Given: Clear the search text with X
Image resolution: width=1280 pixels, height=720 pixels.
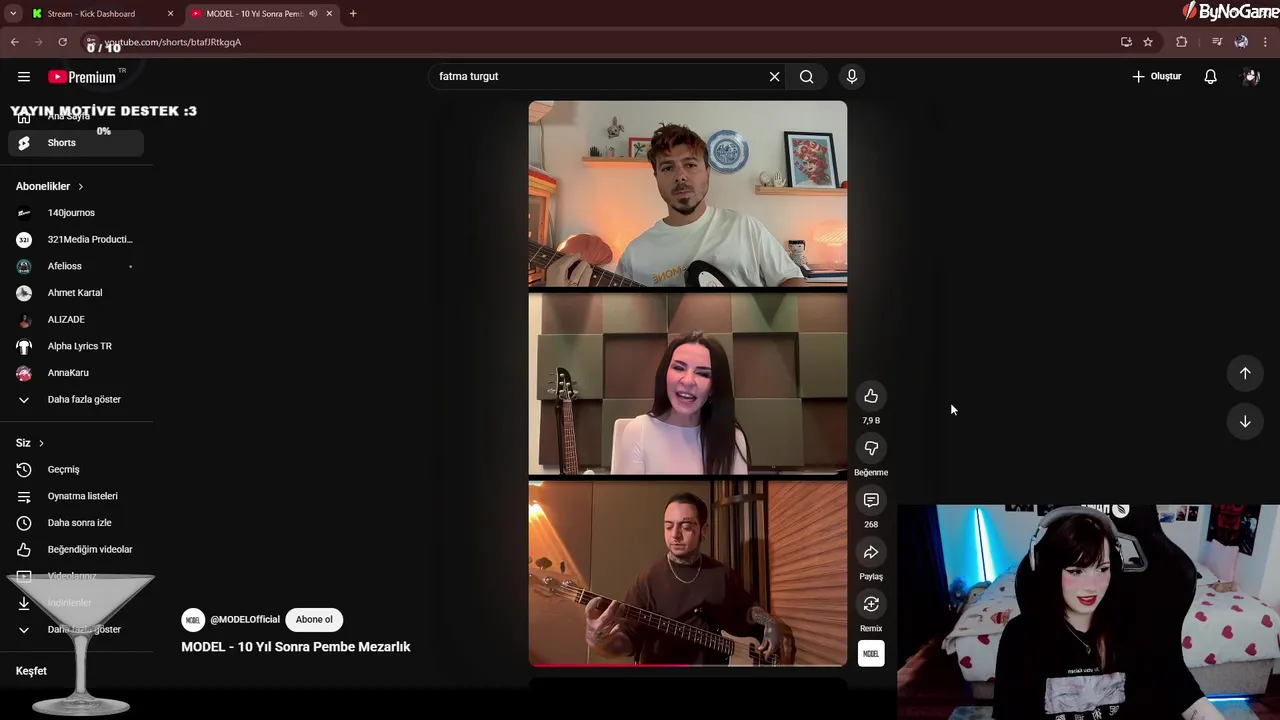Looking at the screenshot, I should coord(774,76).
